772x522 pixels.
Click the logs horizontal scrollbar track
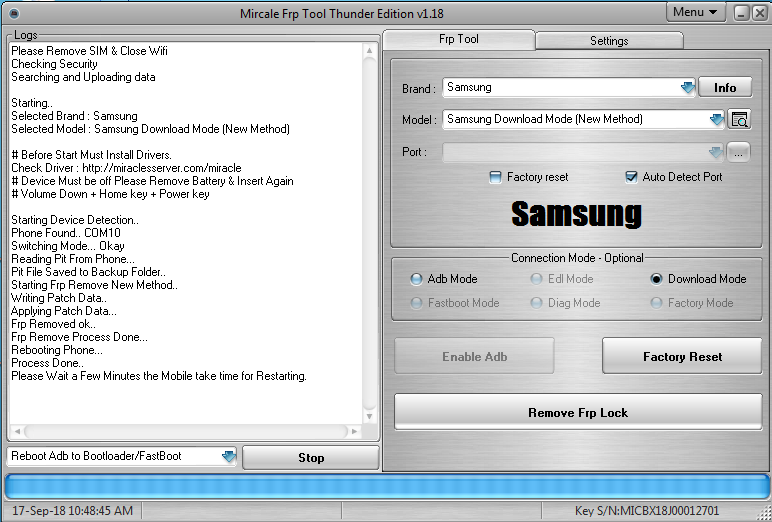(x=186, y=431)
